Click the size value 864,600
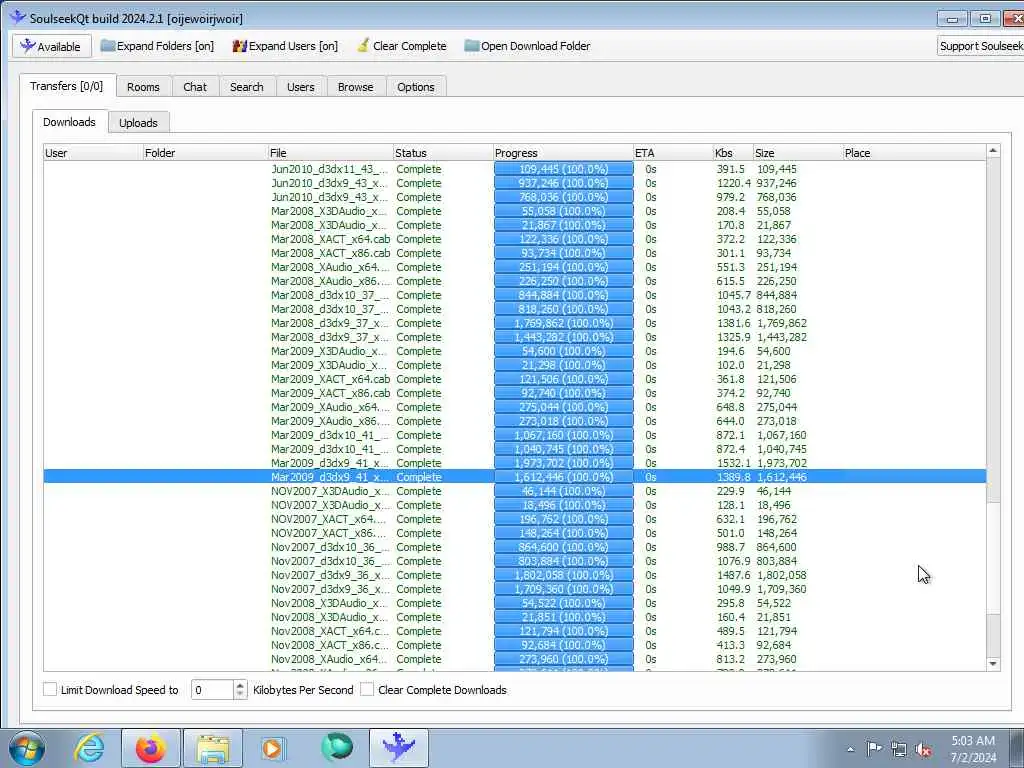This screenshot has height=768, width=1024. (776, 547)
